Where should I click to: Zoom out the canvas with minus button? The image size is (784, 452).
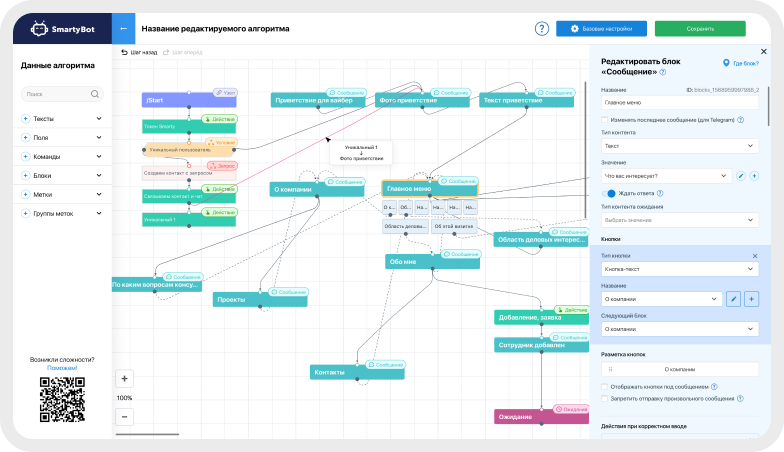(124, 416)
